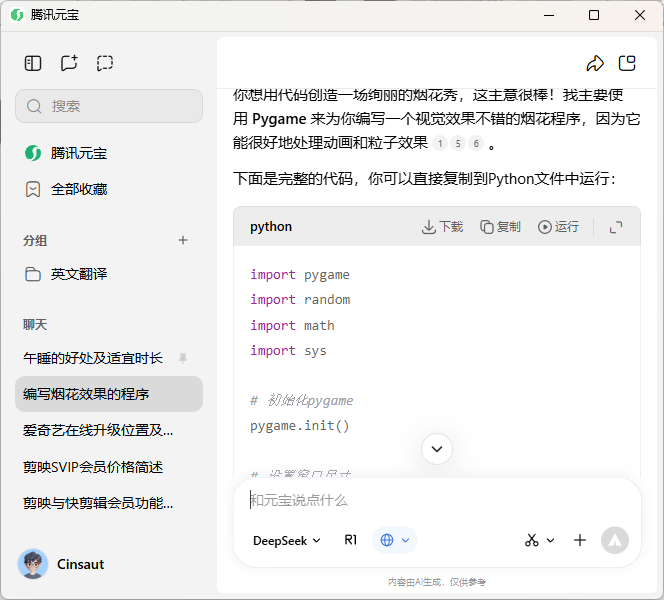Toggle the globe web search option
This screenshot has width=664, height=600.
point(395,540)
